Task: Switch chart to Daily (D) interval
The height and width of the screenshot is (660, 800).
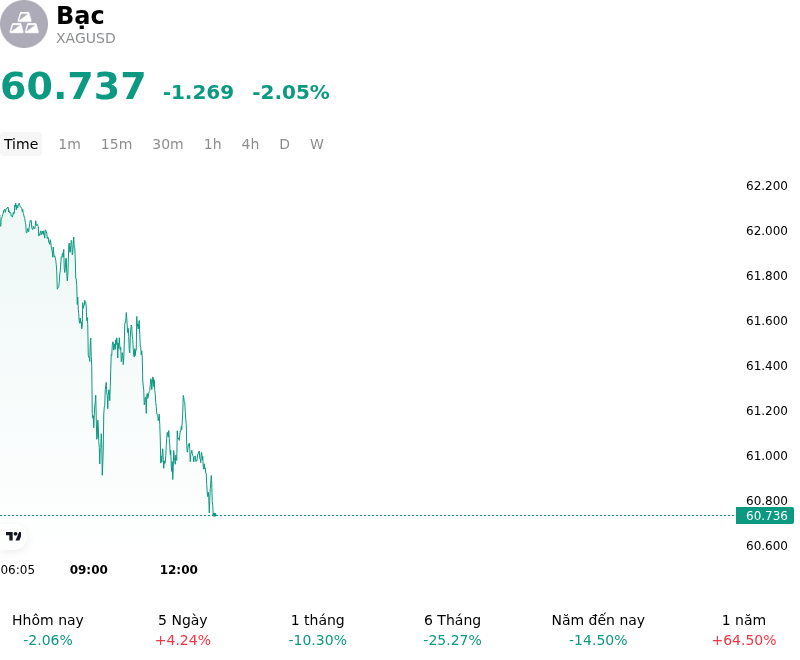Action: tap(285, 144)
